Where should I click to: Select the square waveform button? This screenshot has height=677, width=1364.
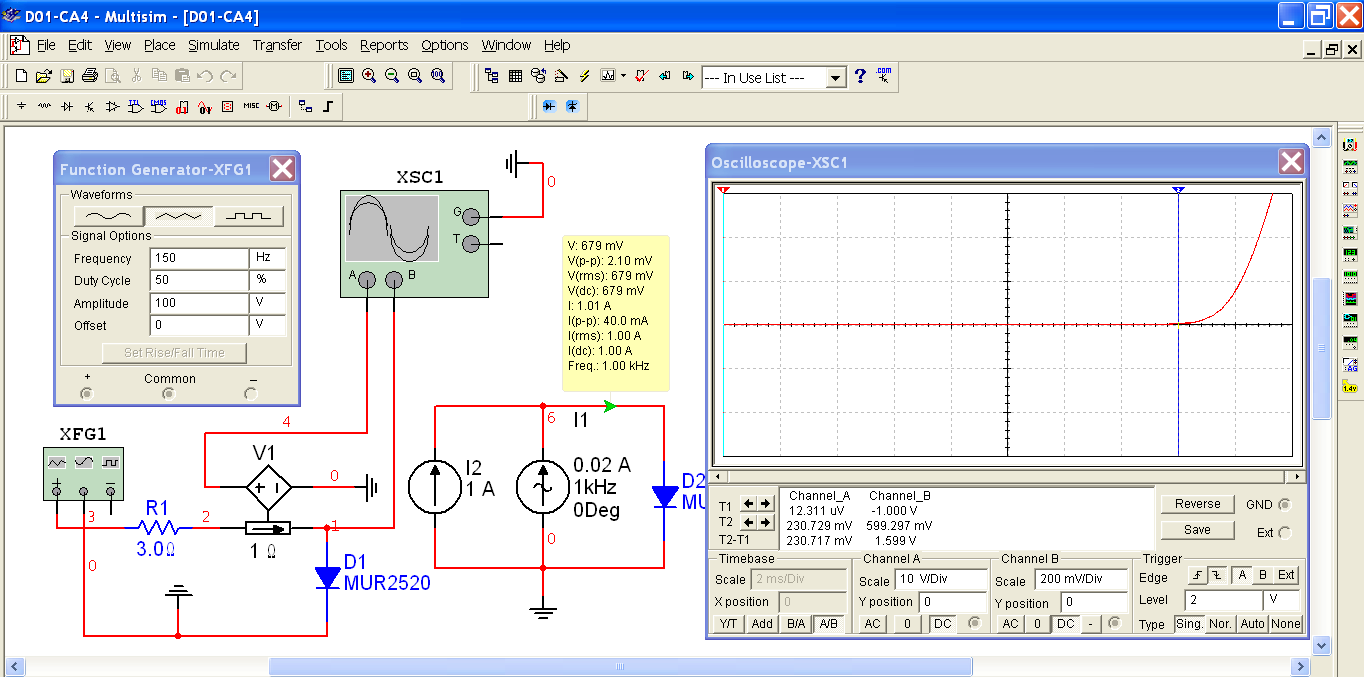pos(248,216)
